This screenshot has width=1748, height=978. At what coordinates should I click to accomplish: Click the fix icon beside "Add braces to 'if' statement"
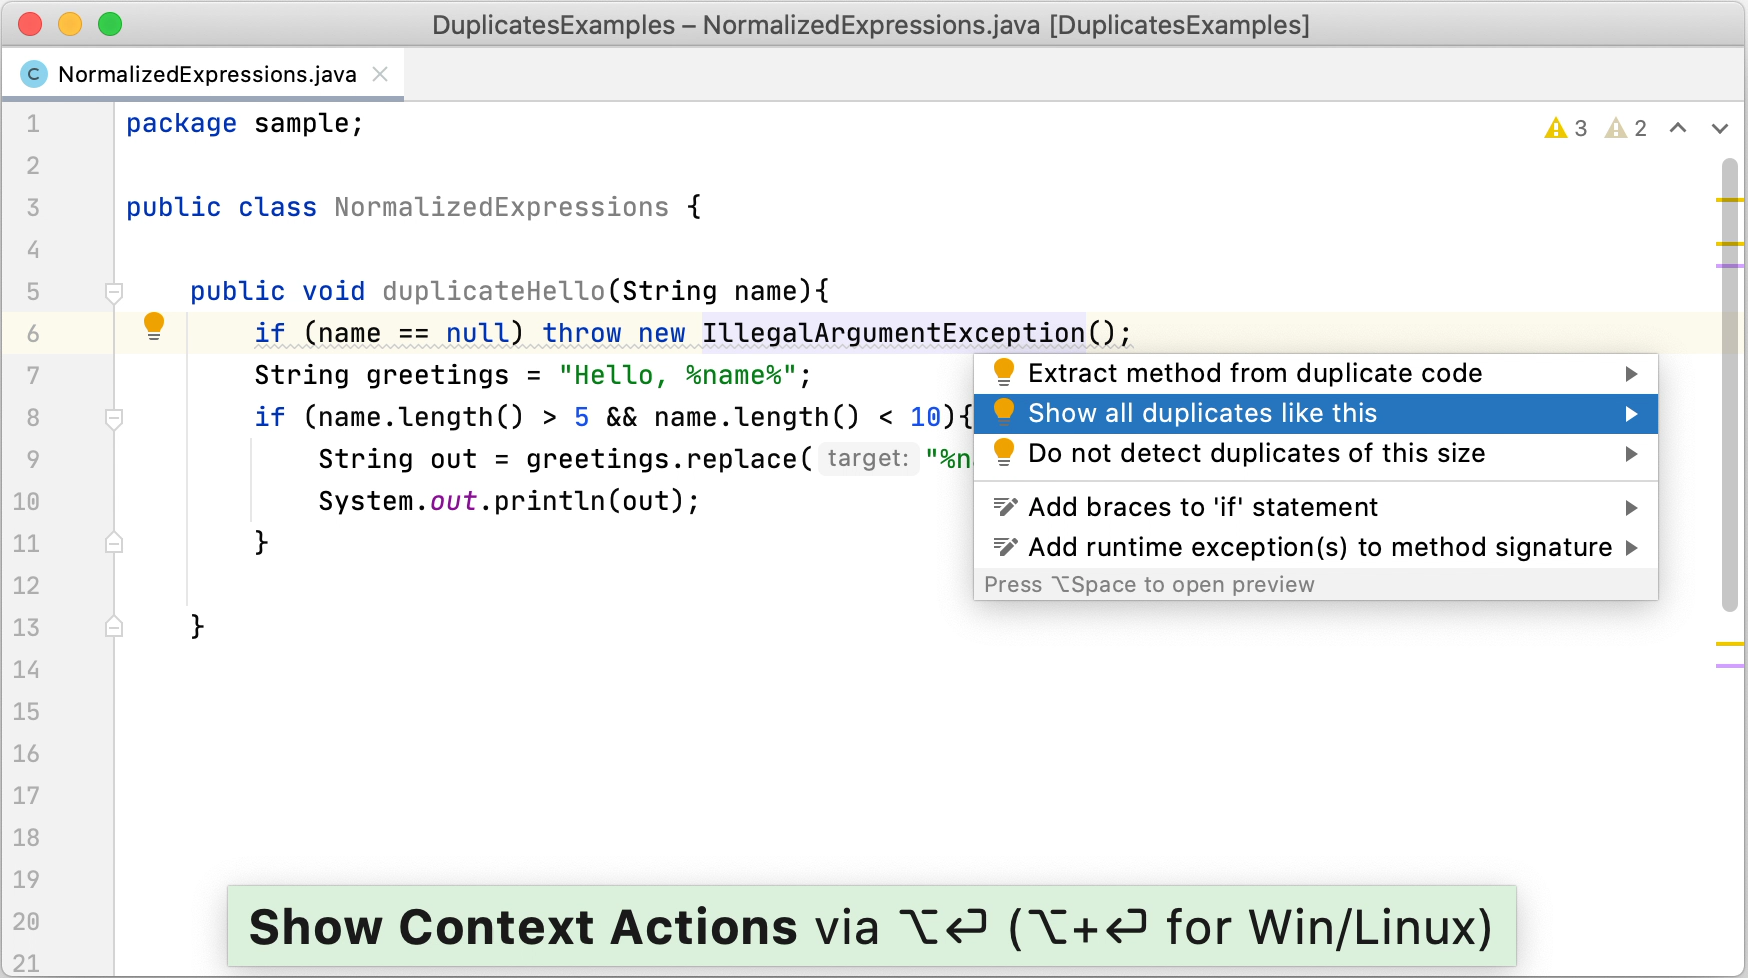click(1003, 506)
